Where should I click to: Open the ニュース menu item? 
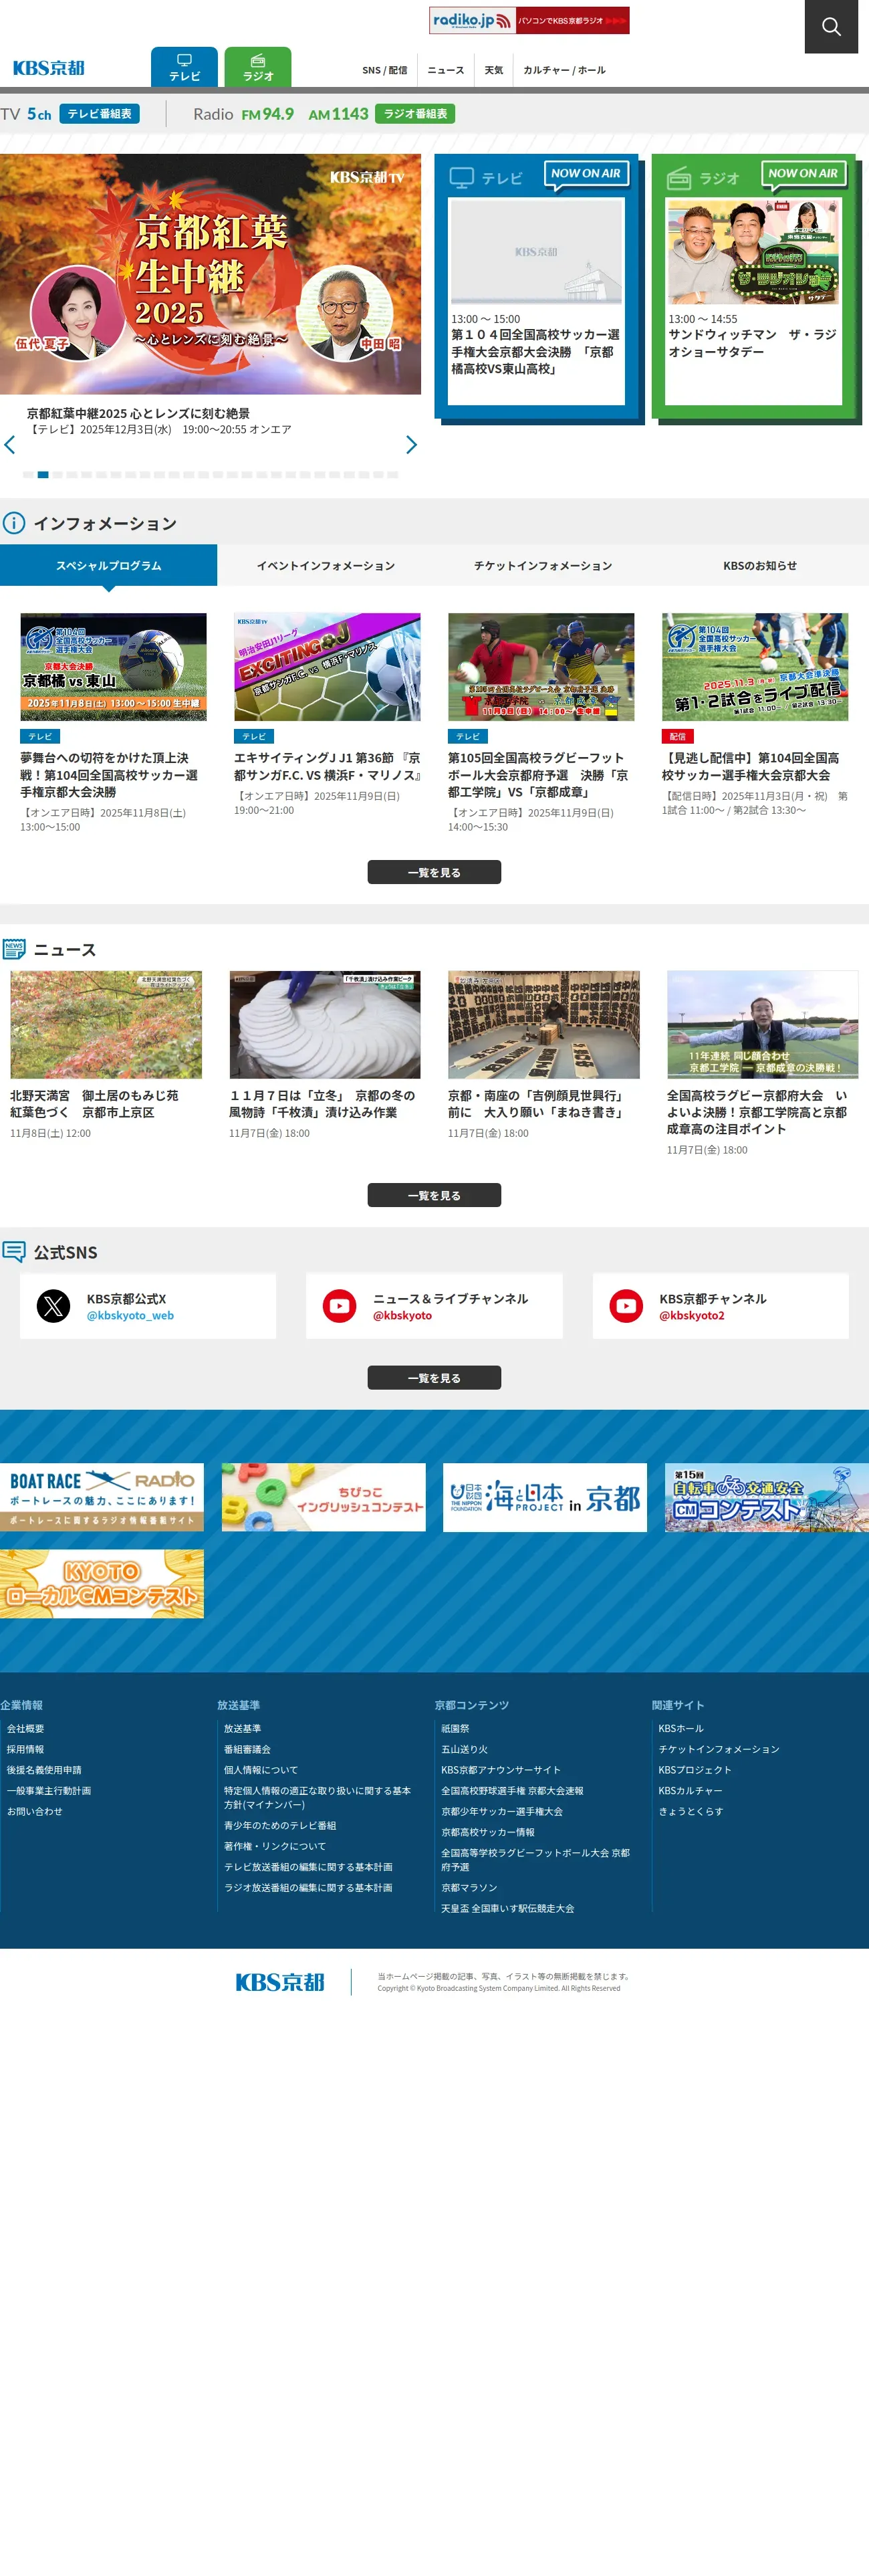446,70
